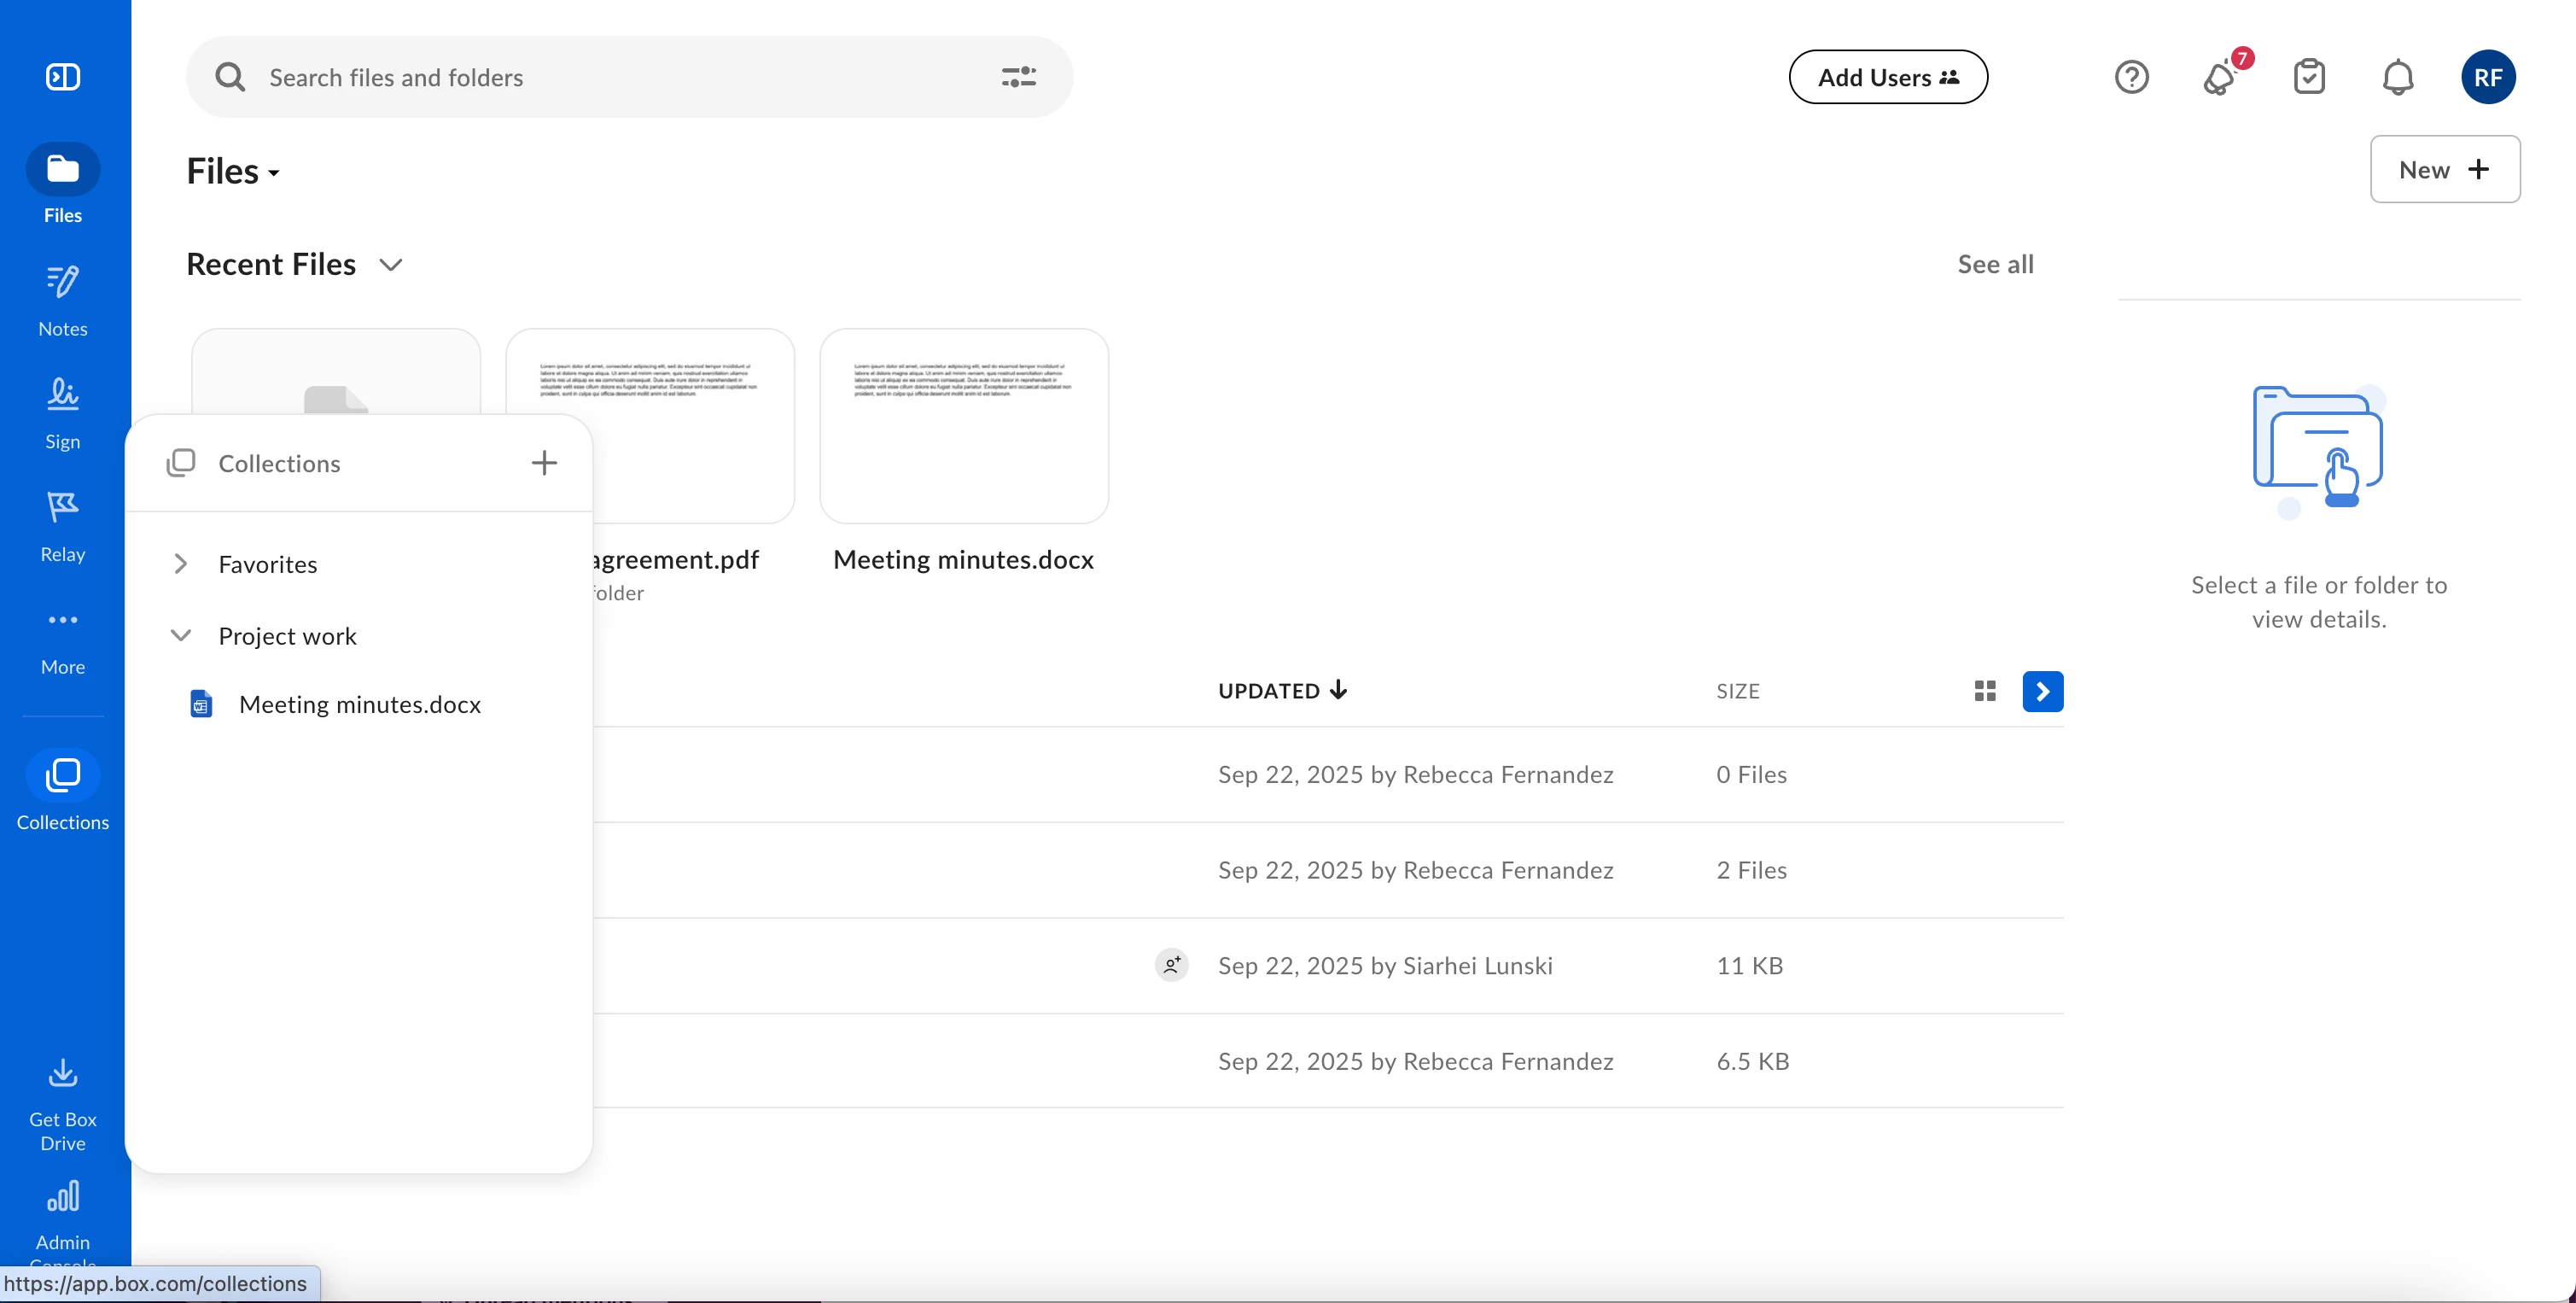Toggle the details panel with the blue arrow
Screen dimensions: 2576x1303
point(2042,691)
